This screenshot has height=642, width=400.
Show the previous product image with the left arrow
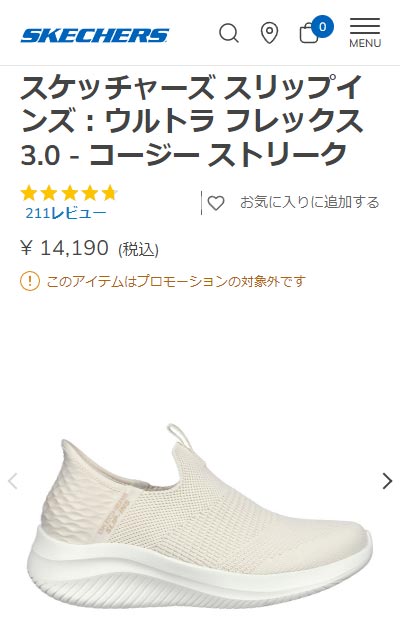tap(13, 481)
